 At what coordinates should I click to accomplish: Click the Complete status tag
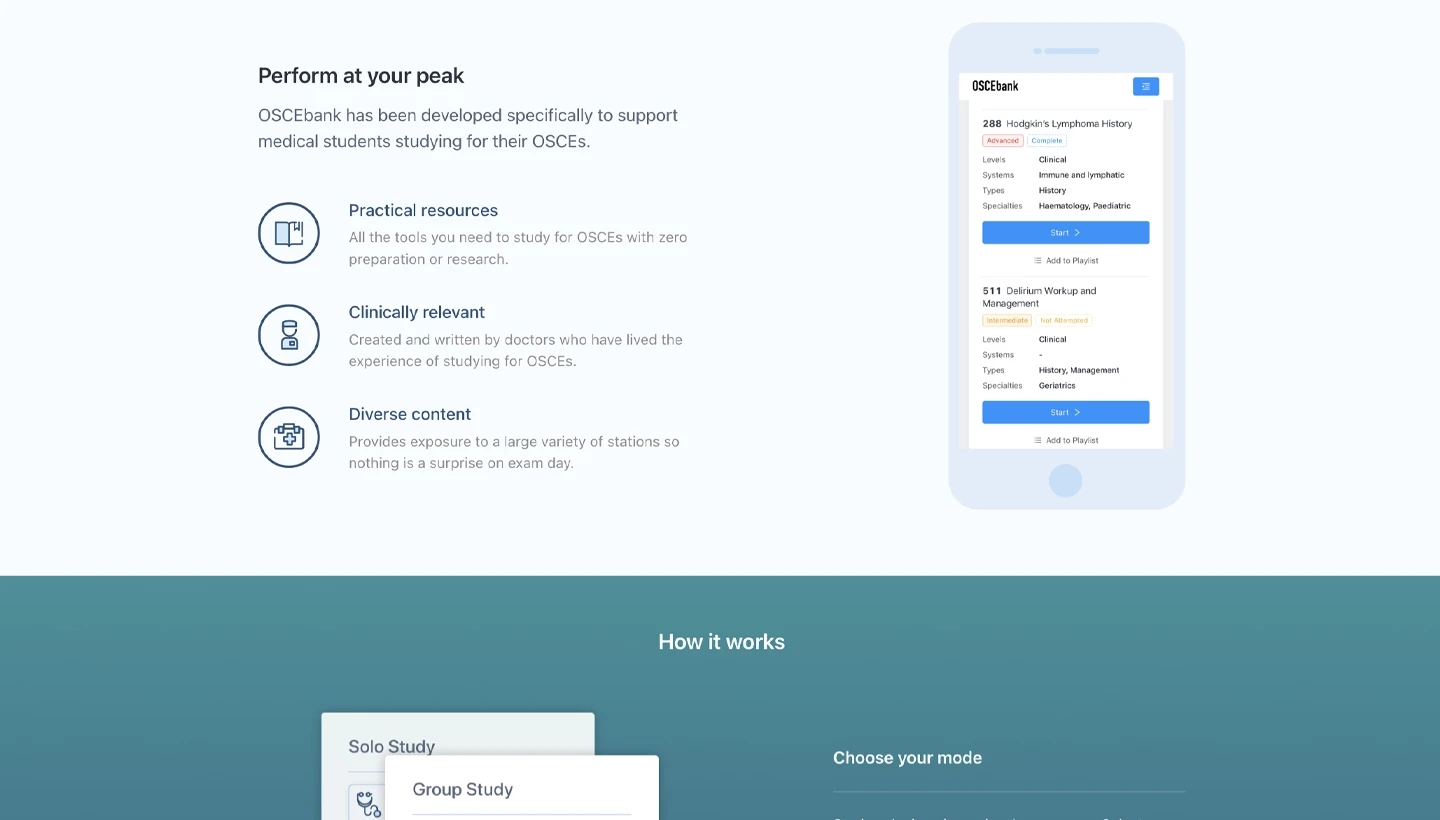1047,141
